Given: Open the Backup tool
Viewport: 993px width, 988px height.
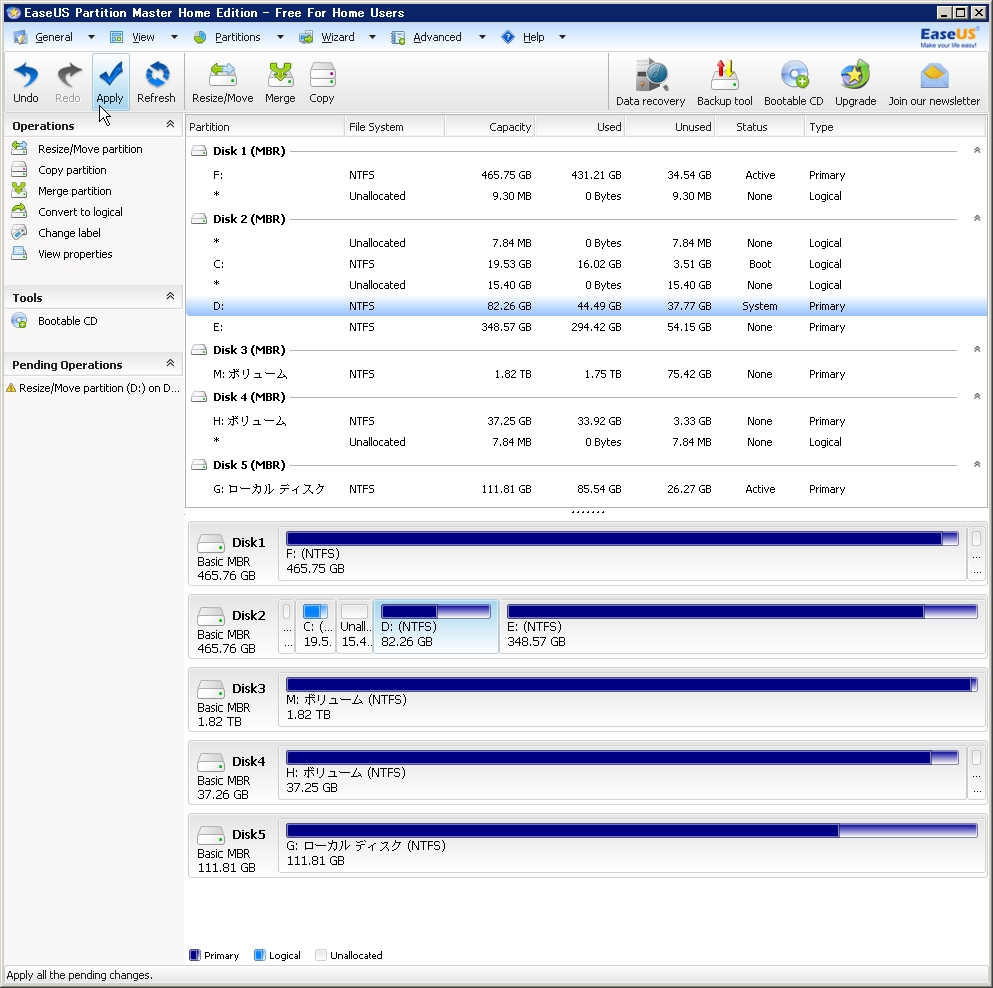Looking at the screenshot, I should [x=724, y=83].
